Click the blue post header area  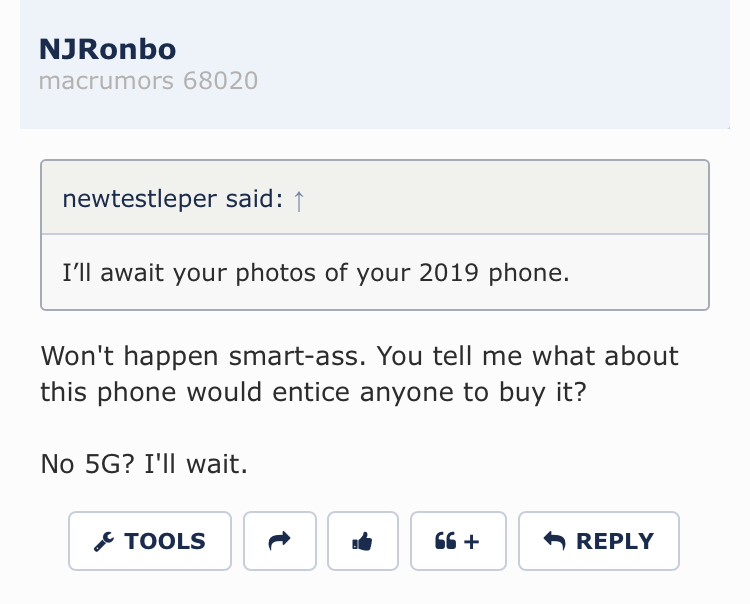point(375,64)
